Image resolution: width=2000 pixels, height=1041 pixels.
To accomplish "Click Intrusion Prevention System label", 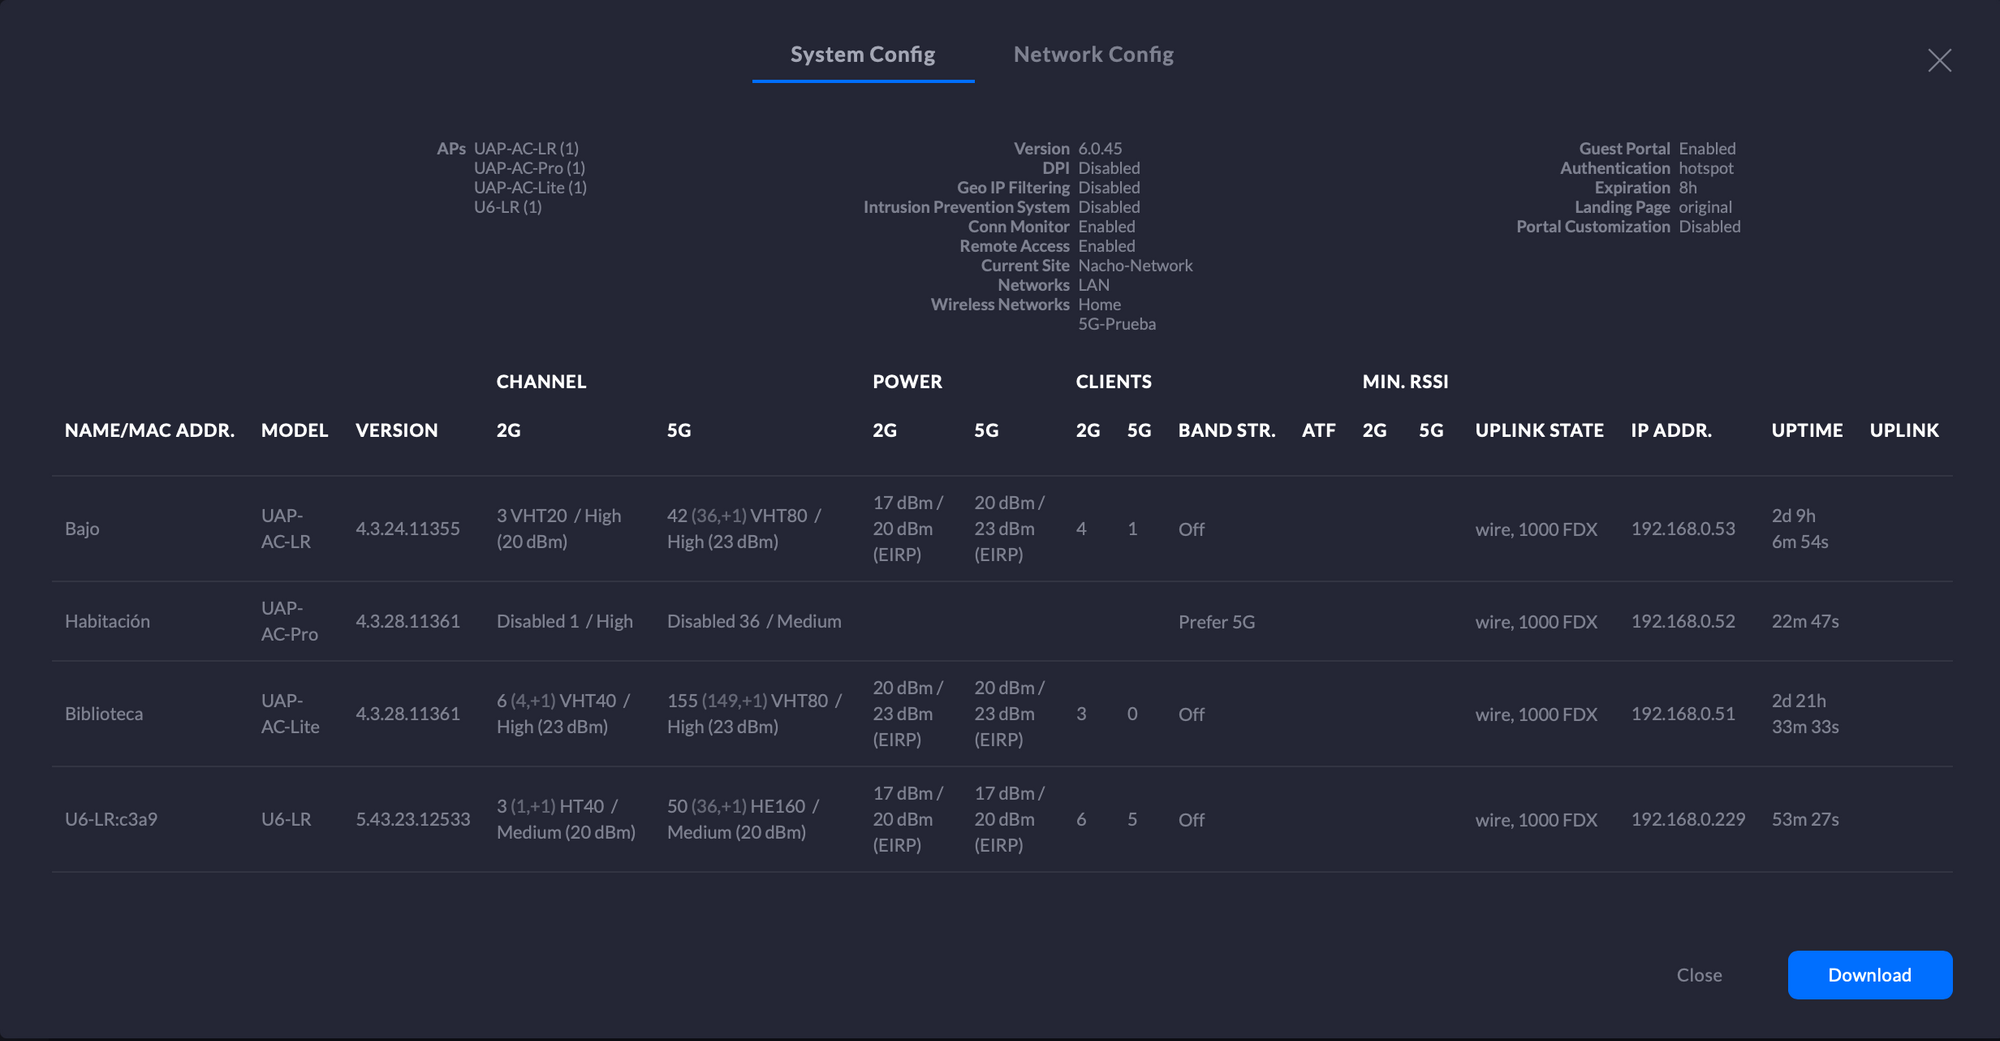I will point(966,207).
